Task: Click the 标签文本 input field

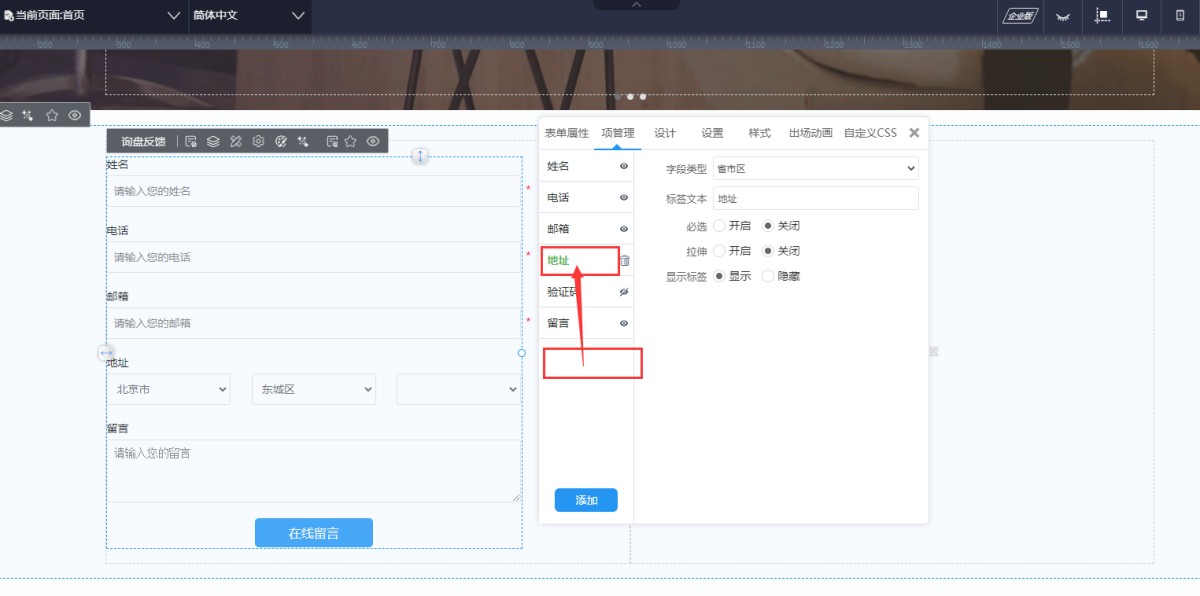Action: pyautogui.click(x=814, y=199)
